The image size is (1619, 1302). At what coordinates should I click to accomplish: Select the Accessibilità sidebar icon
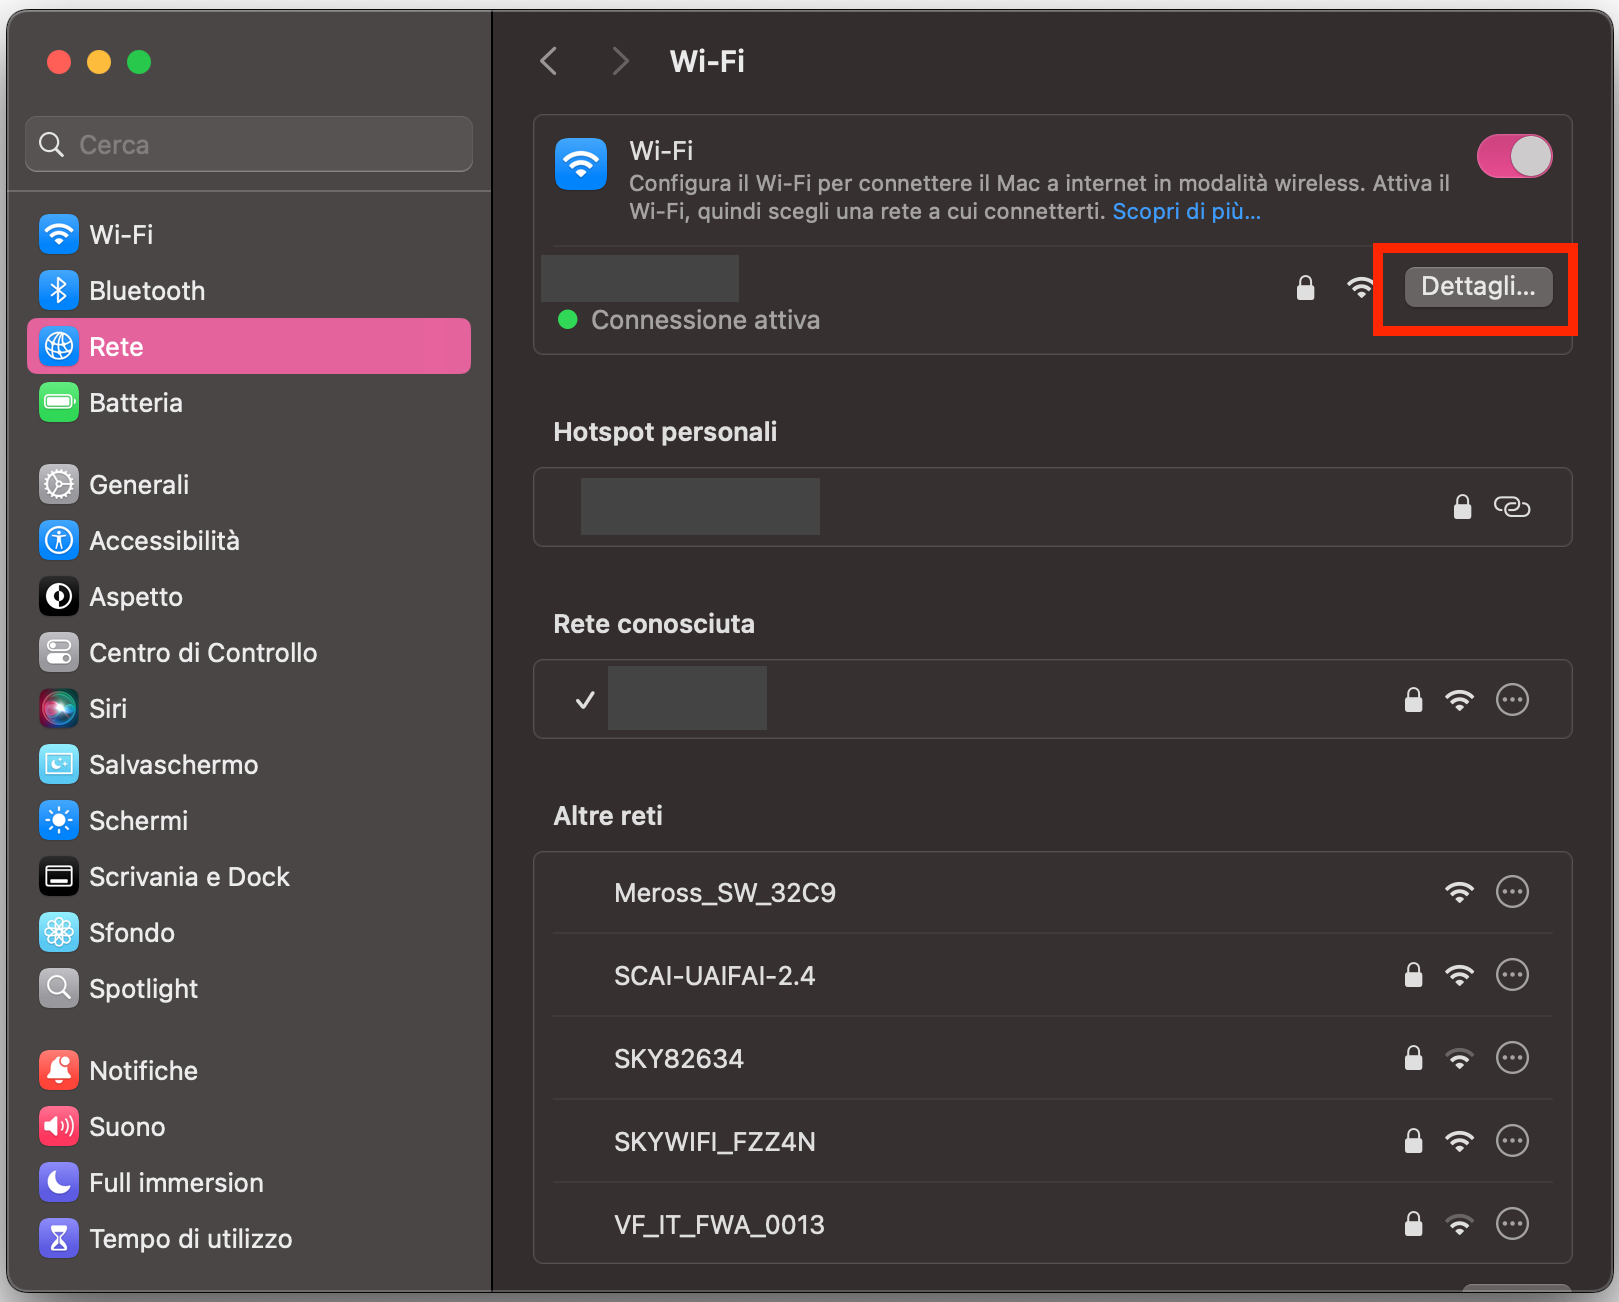coord(59,540)
